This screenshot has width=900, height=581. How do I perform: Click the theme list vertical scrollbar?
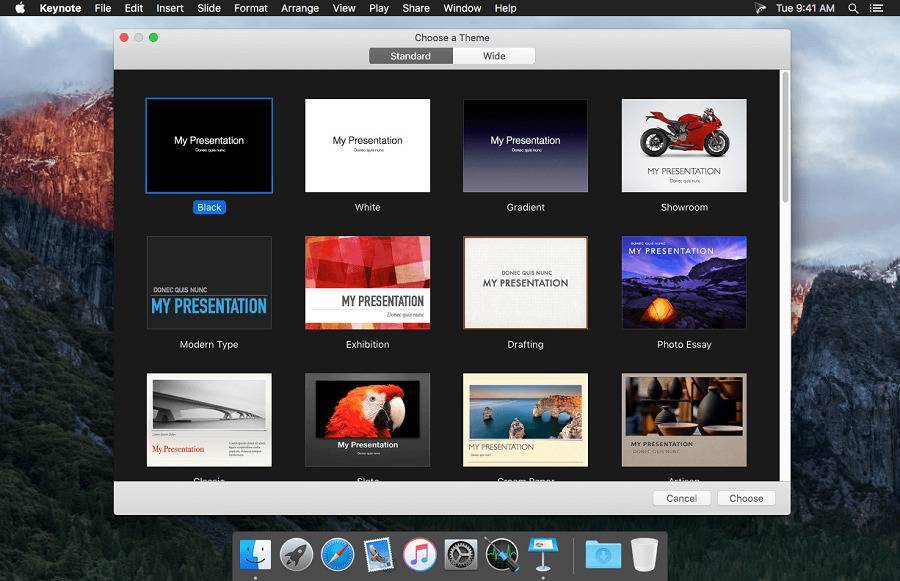pos(785,140)
